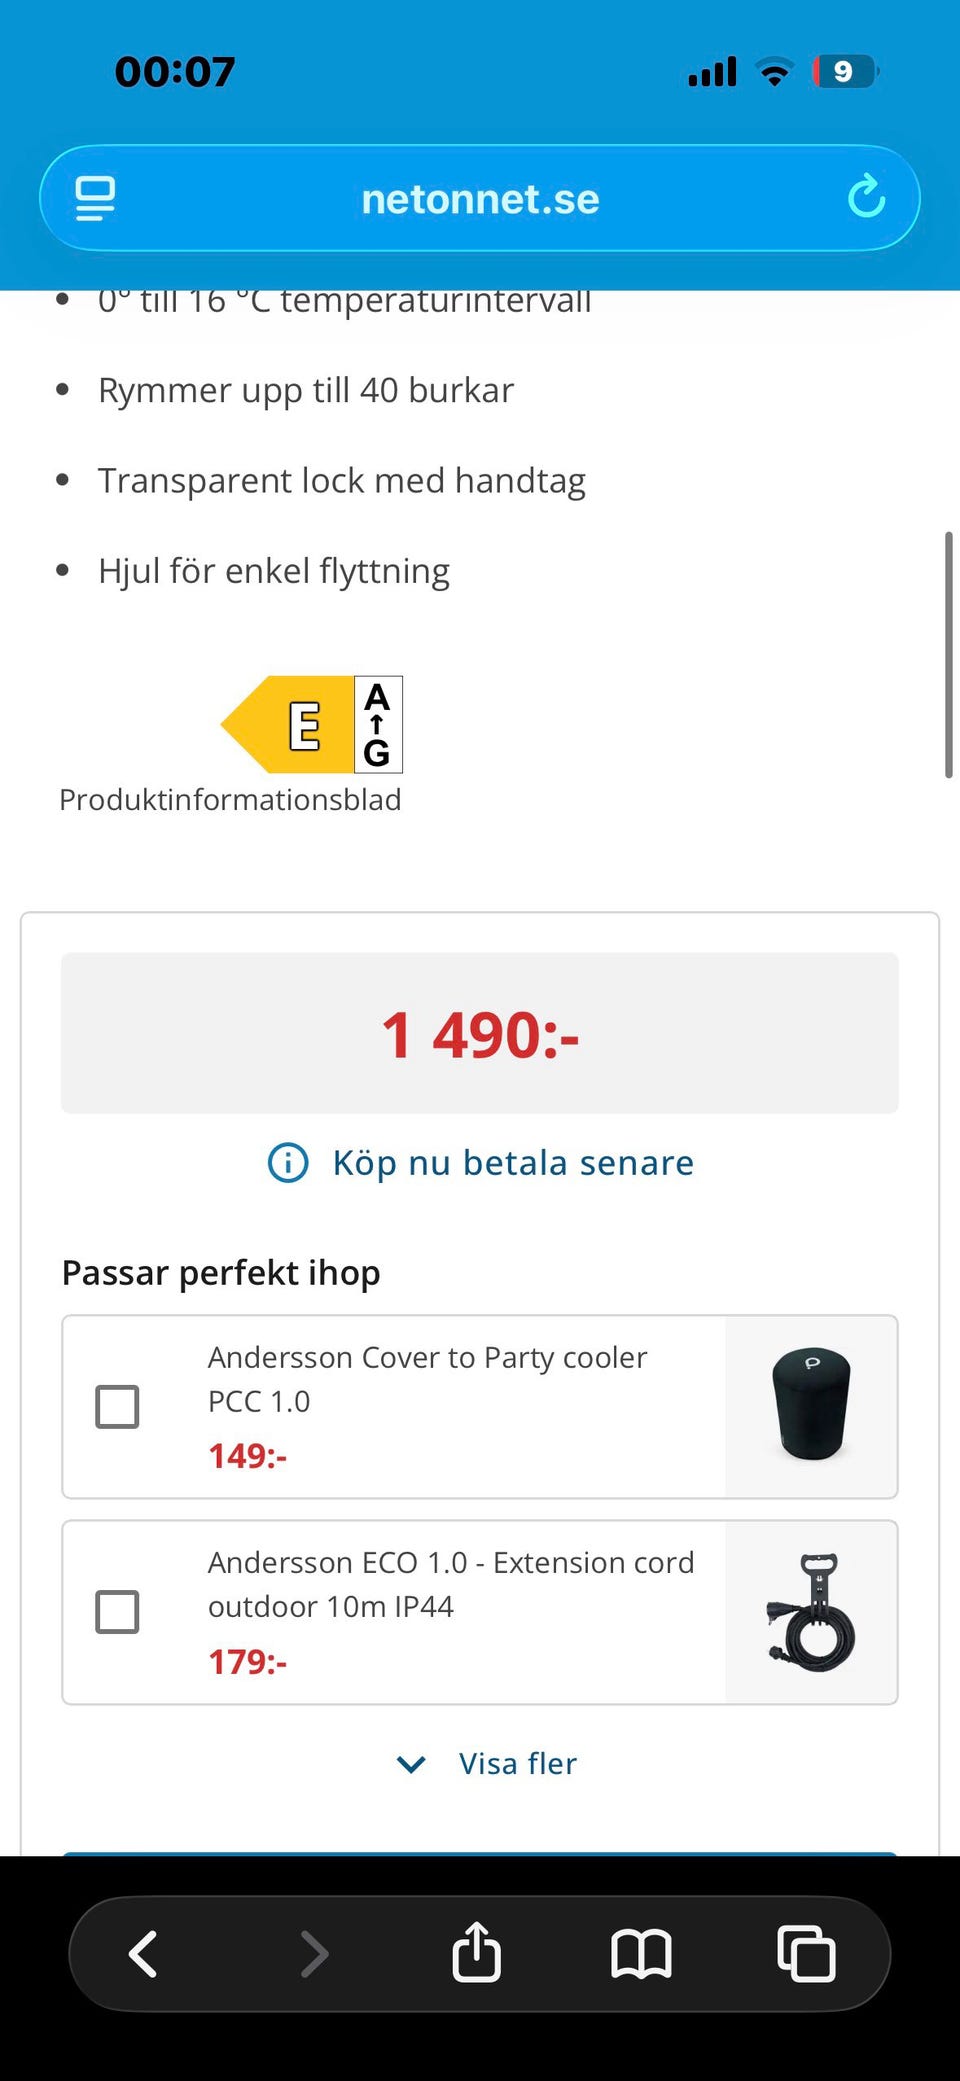Tap the forward navigation arrow

(313, 1953)
